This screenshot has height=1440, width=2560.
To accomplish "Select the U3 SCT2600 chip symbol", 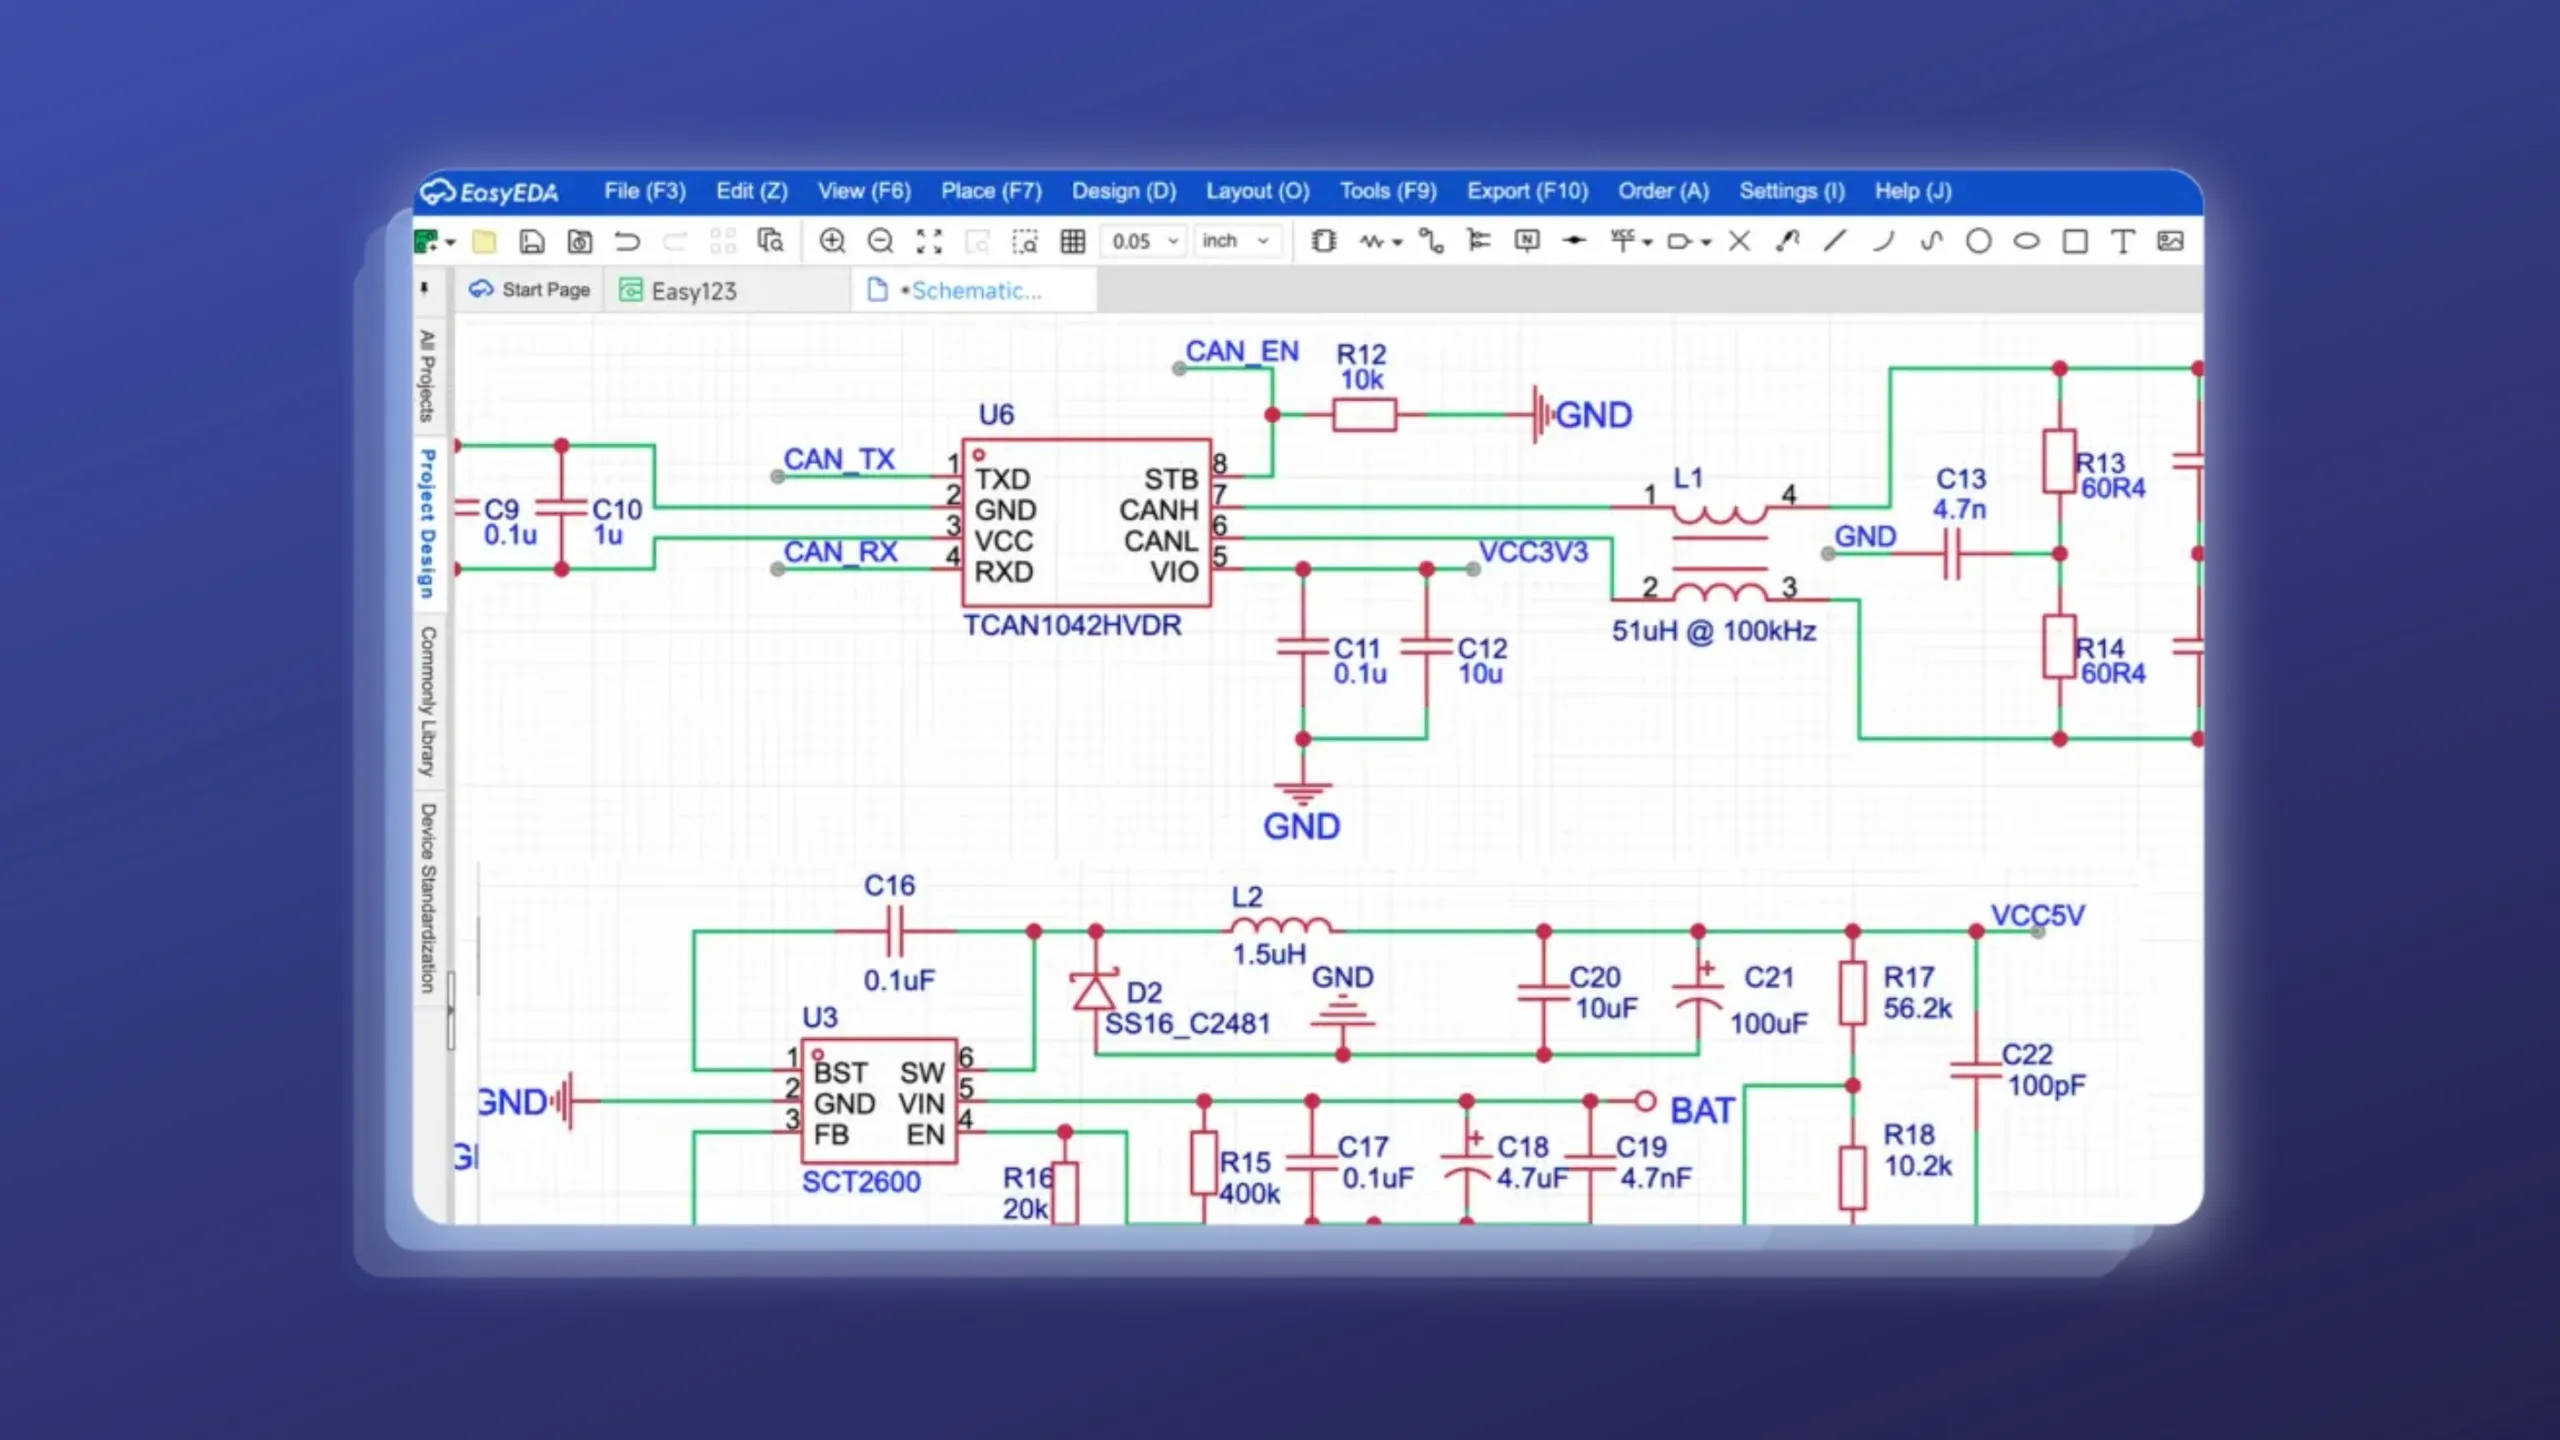I will tap(879, 1101).
